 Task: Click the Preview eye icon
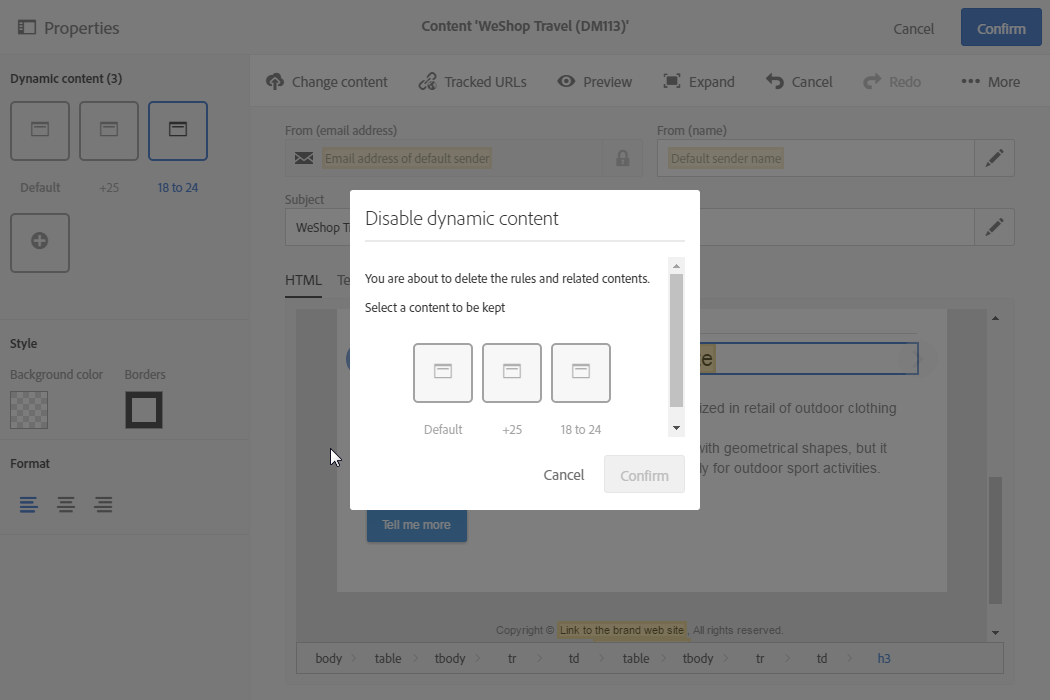[567, 82]
